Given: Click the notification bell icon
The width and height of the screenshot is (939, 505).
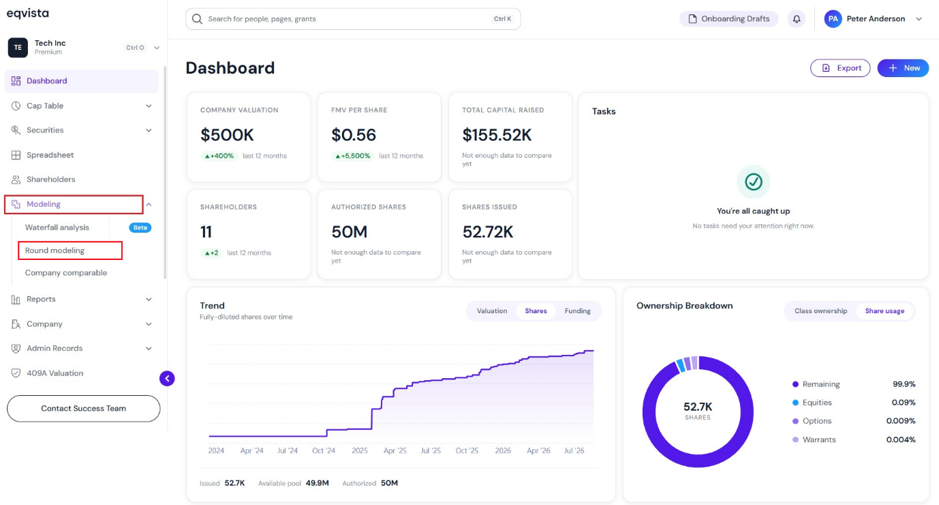Looking at the screenshot, I should [x=796, y=19].
